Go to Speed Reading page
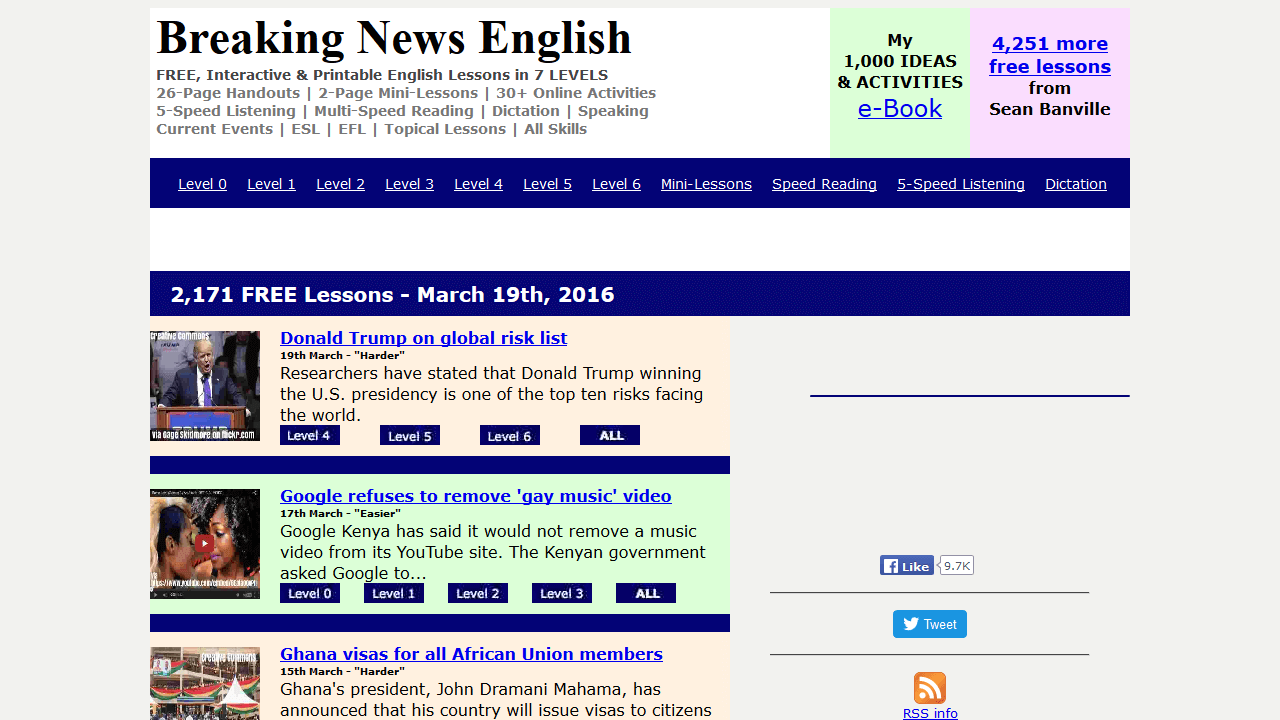 pyautogui.click(x=824, y=184)
